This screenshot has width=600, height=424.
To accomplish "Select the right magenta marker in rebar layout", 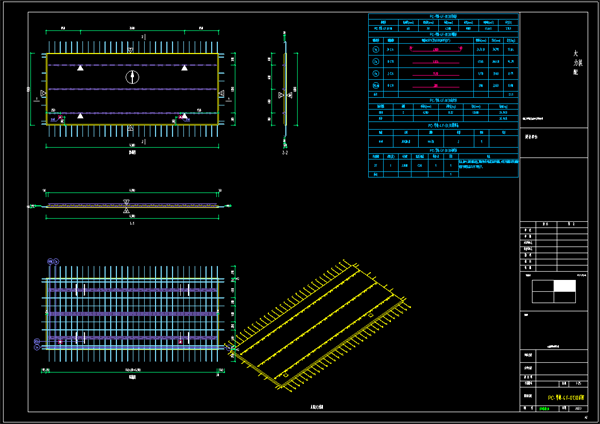I will tap(180, 342).
